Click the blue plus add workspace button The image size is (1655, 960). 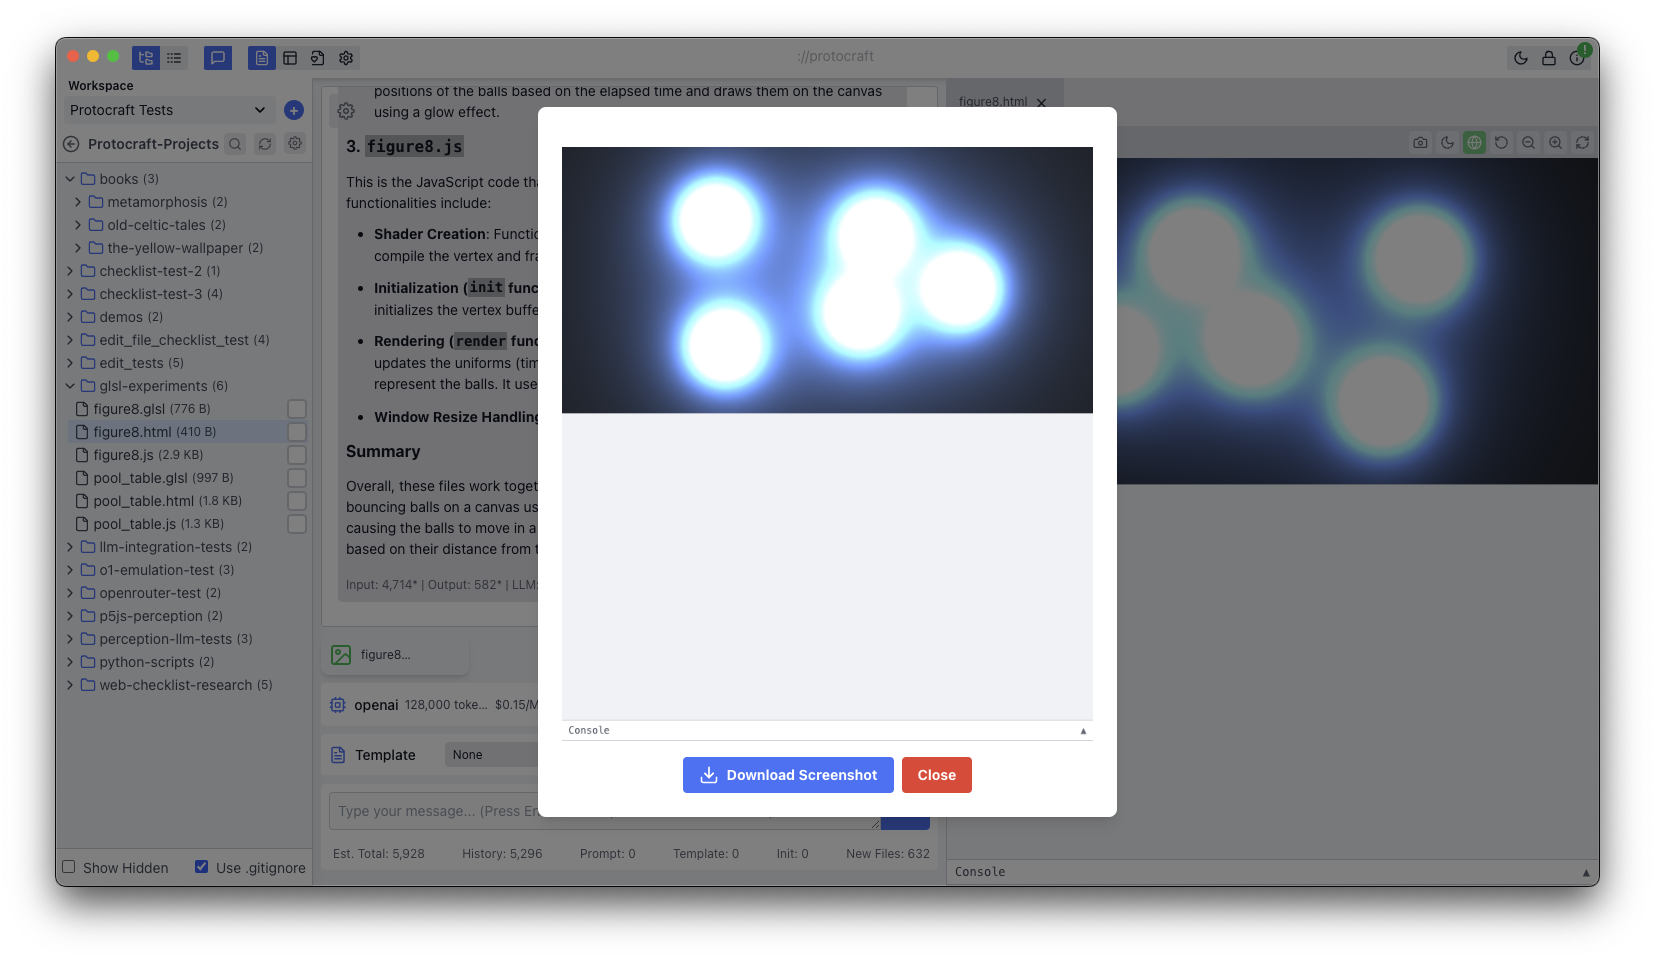293,110
